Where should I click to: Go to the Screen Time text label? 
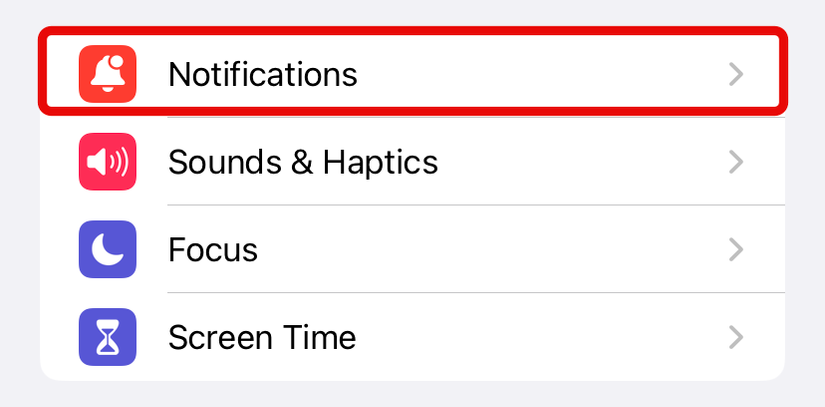point(262,337)
